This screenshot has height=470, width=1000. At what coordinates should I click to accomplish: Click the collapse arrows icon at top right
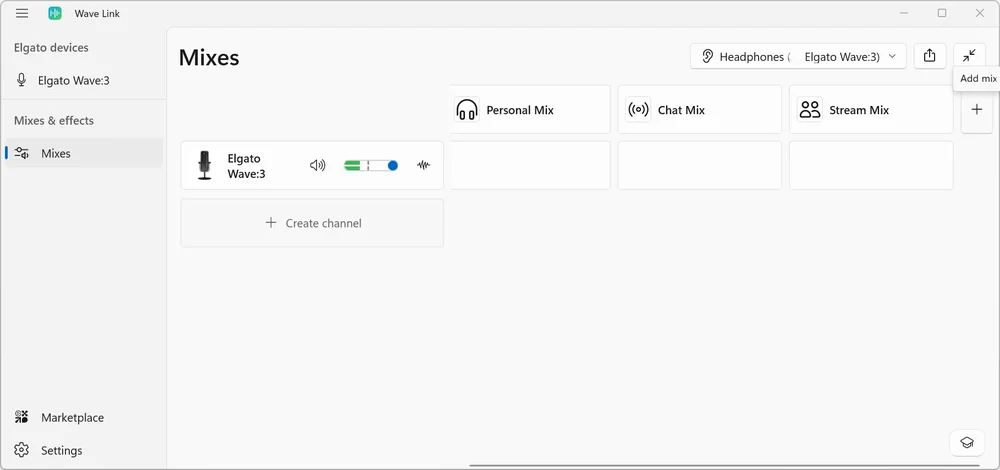click(x=969, y=56)
